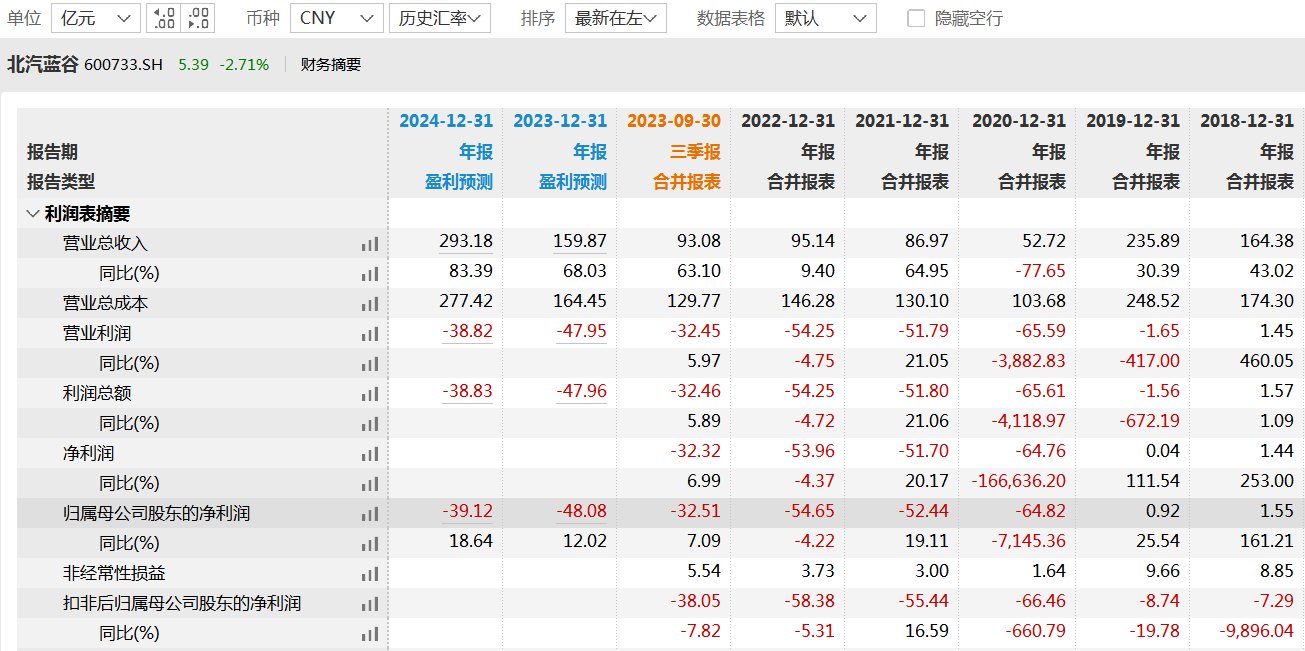Click 2024-12-31 column header

[x=446, y=120]
